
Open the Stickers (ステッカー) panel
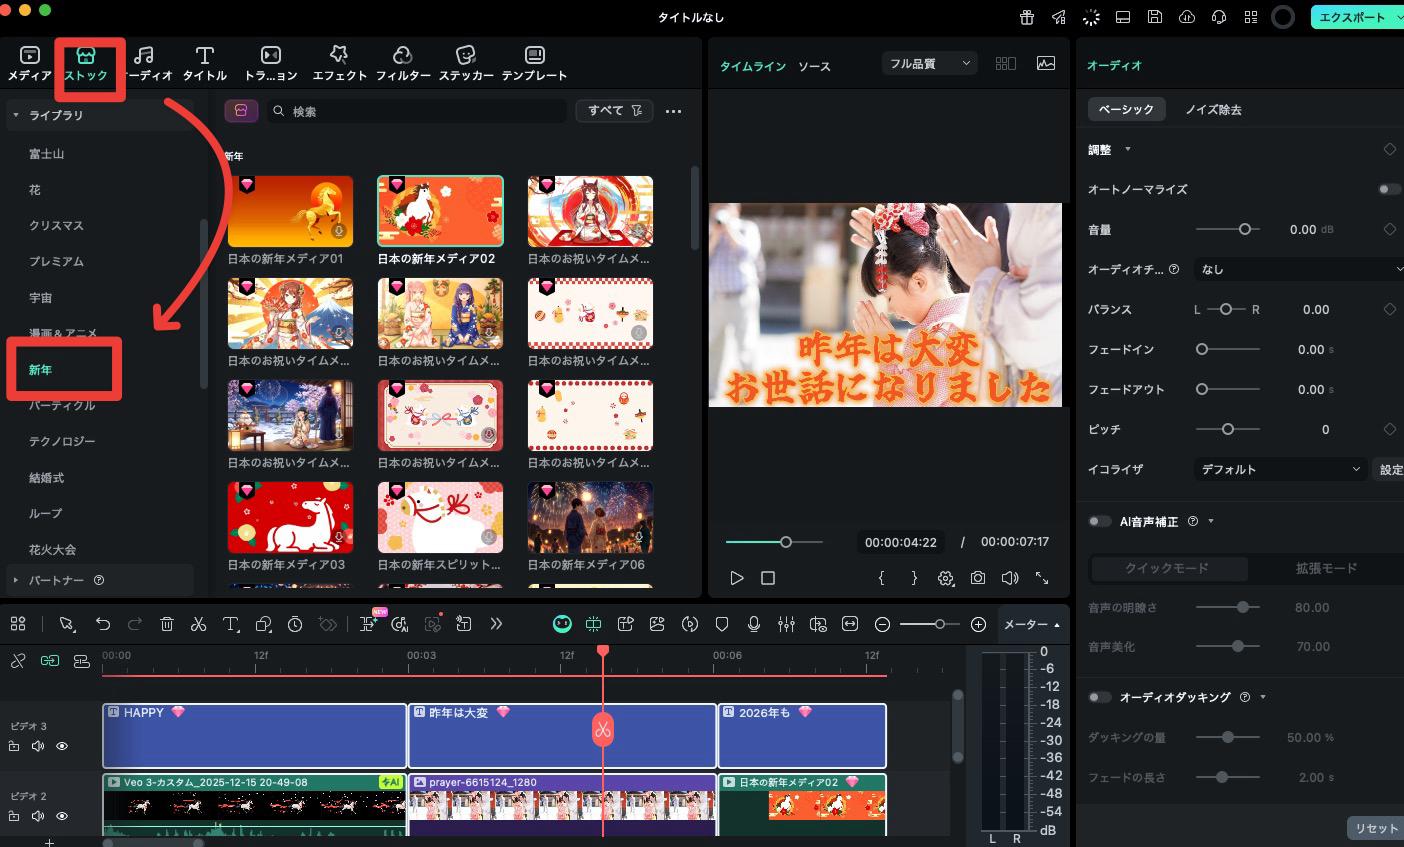pyautogui.click(x=465, y=62)
